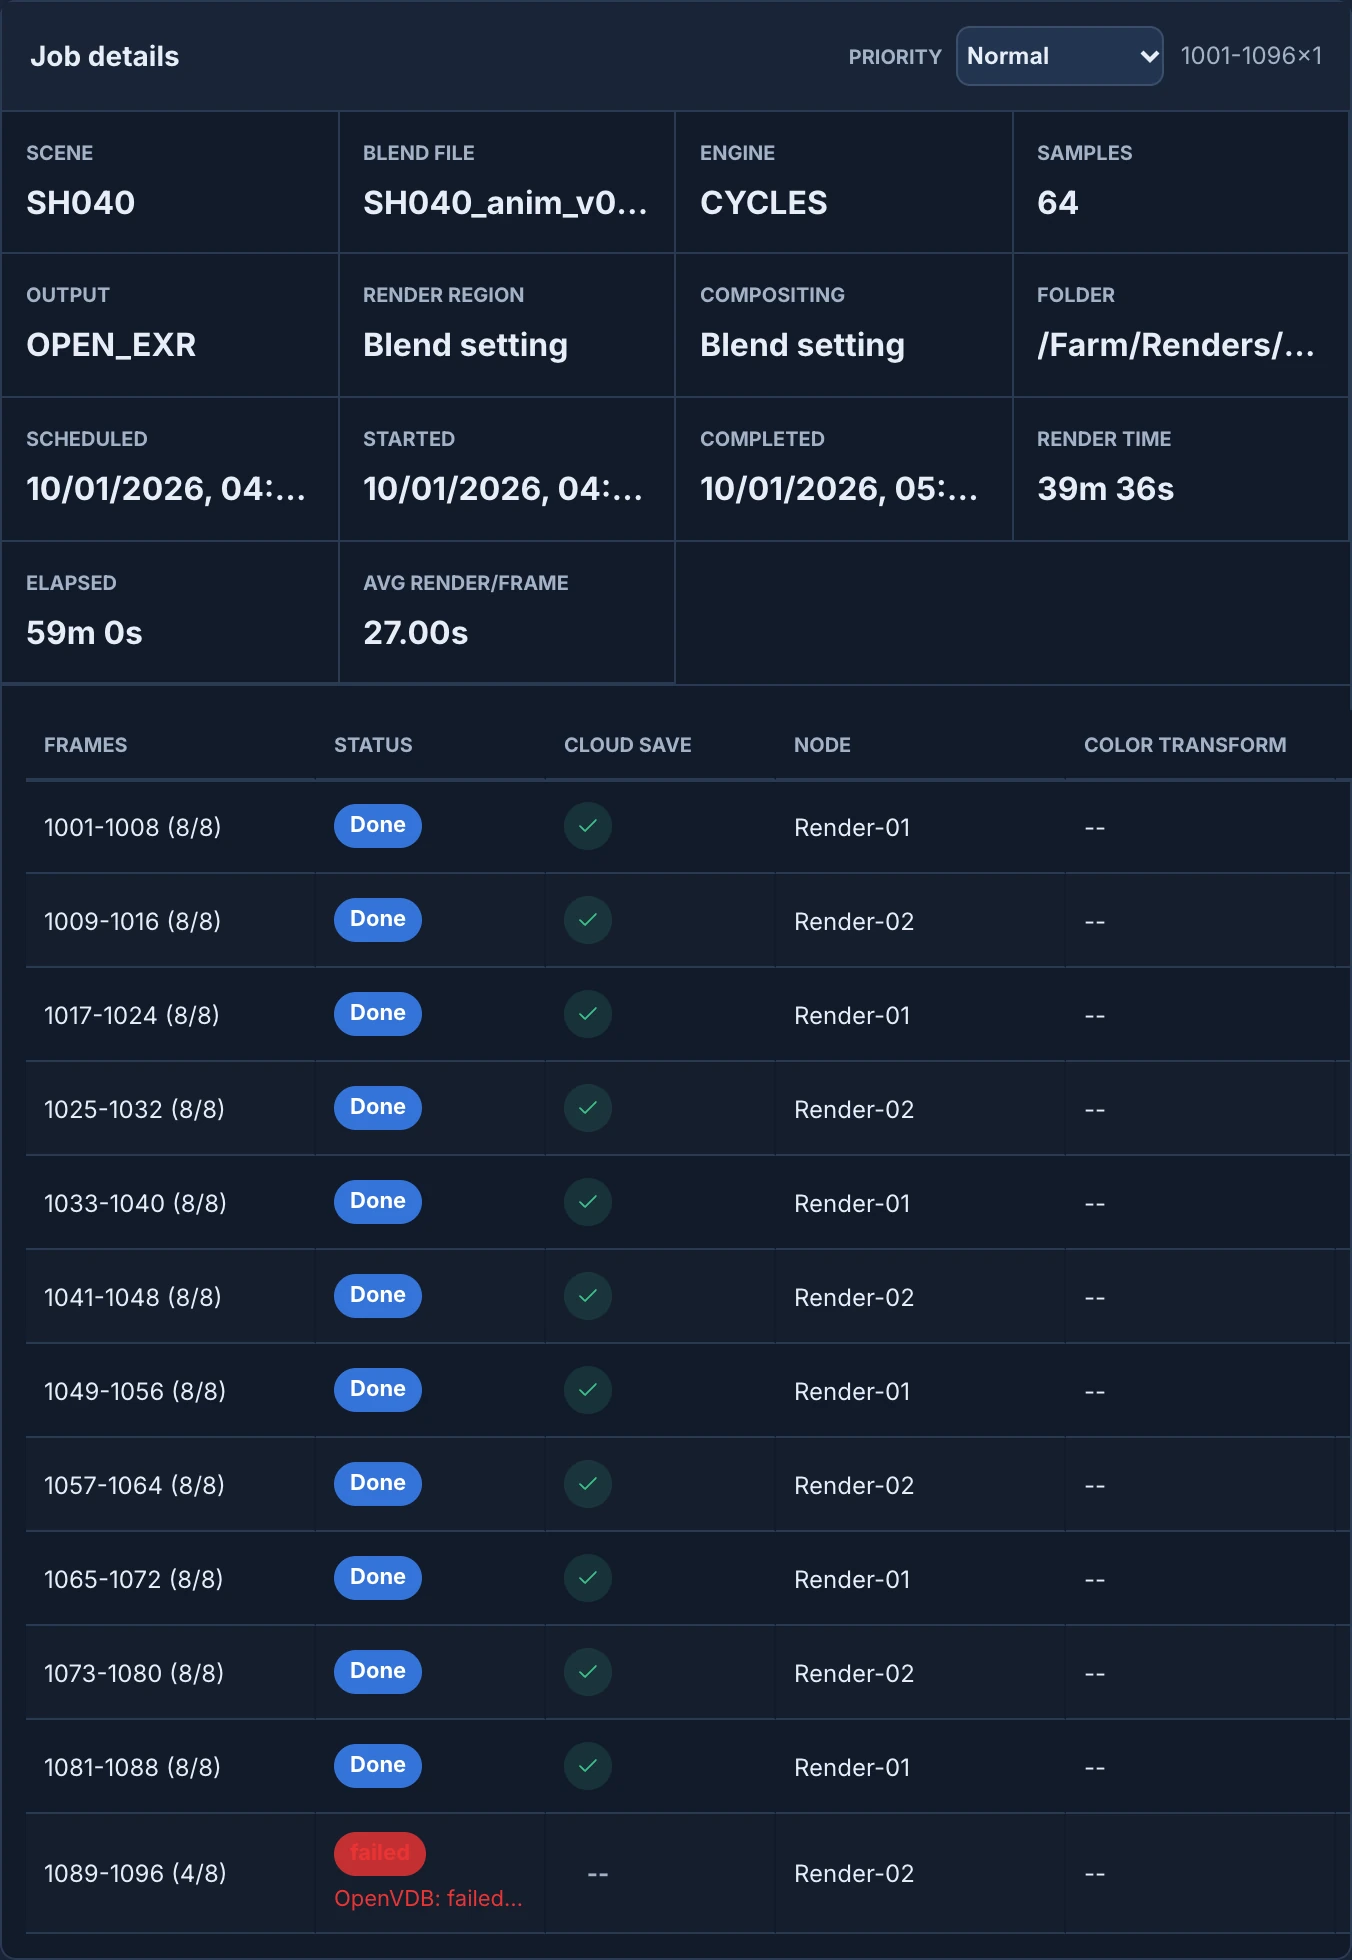
Task: Click the STATUS column header
Action: point(373,745)
